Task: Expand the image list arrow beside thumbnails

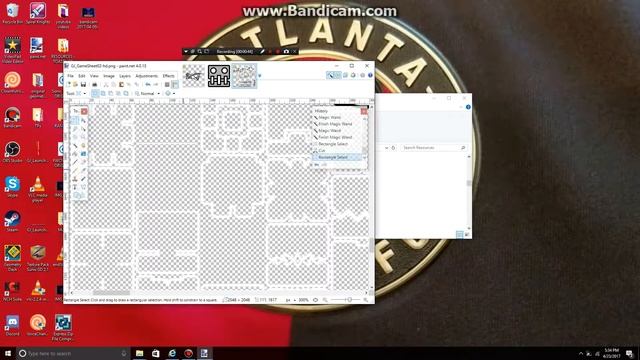Action: coord(260,76)
